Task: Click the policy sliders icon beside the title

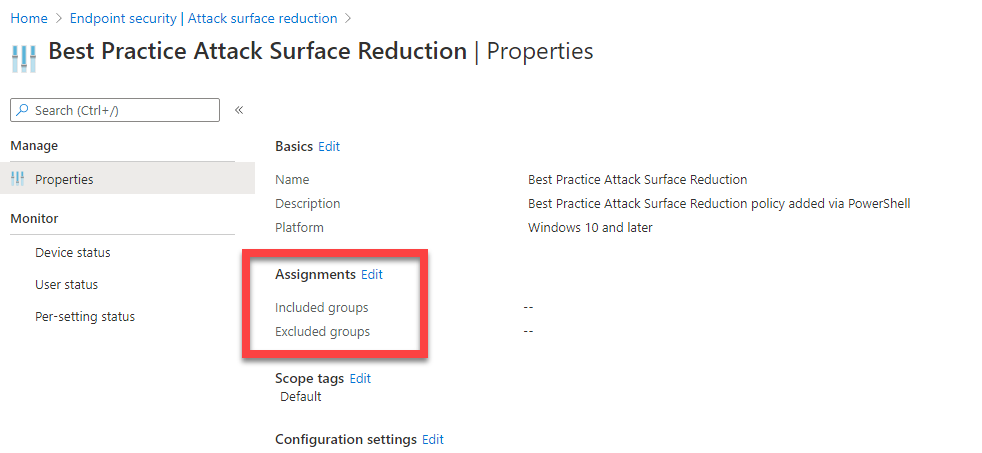Action: (x=23, y=56)
